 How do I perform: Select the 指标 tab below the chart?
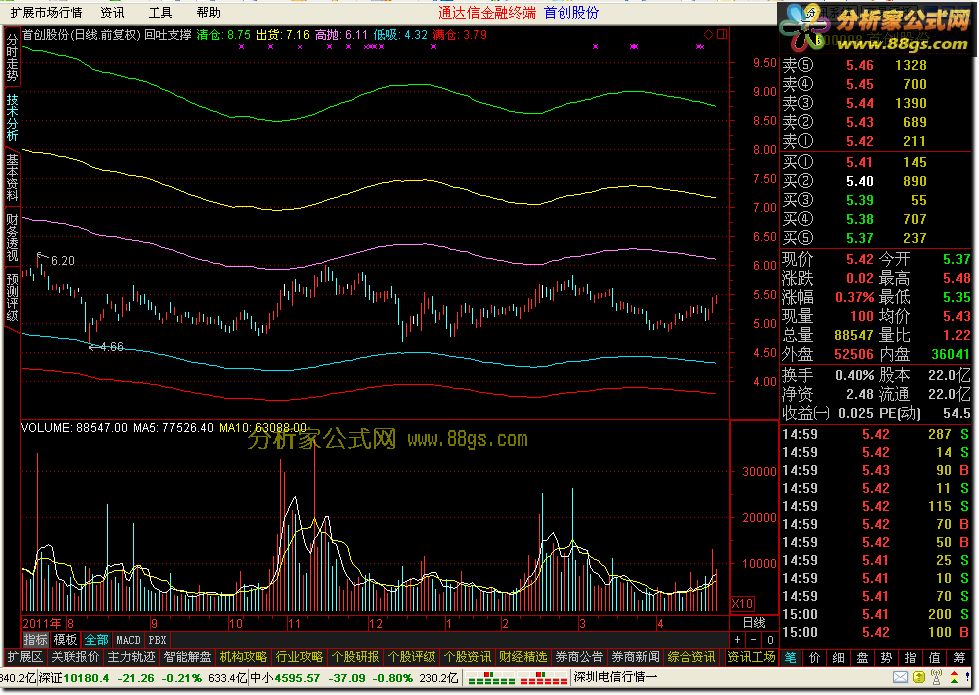coord(36,640)
